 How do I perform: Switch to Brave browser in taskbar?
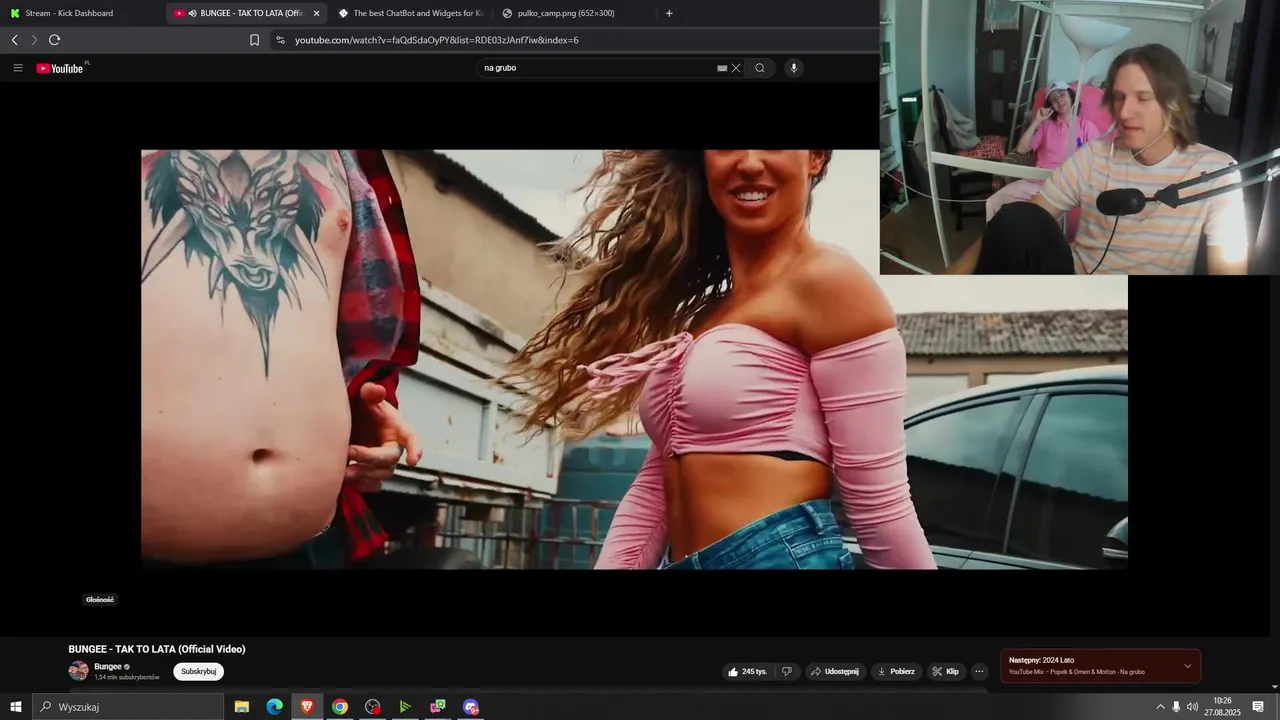point(307,707)
